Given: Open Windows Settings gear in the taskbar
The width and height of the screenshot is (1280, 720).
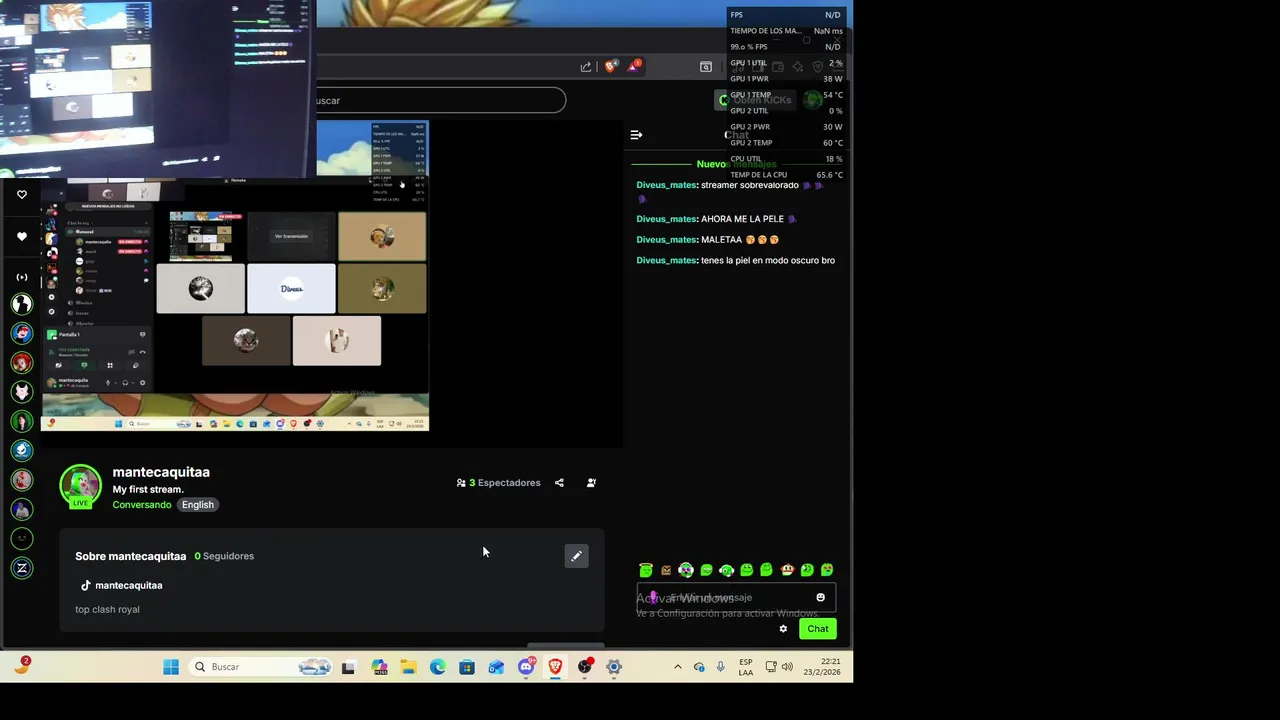Looking at the screenshot, I should click(x=614, y=667).
